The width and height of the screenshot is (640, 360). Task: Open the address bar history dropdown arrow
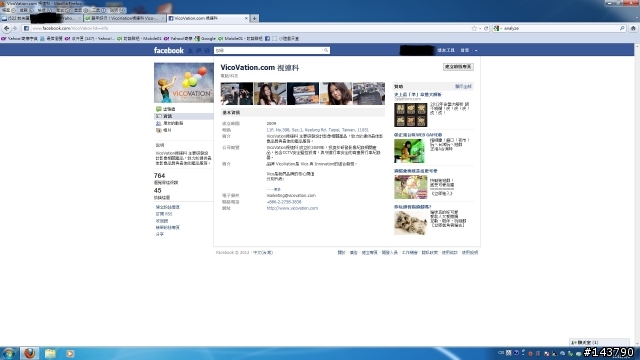480,28
